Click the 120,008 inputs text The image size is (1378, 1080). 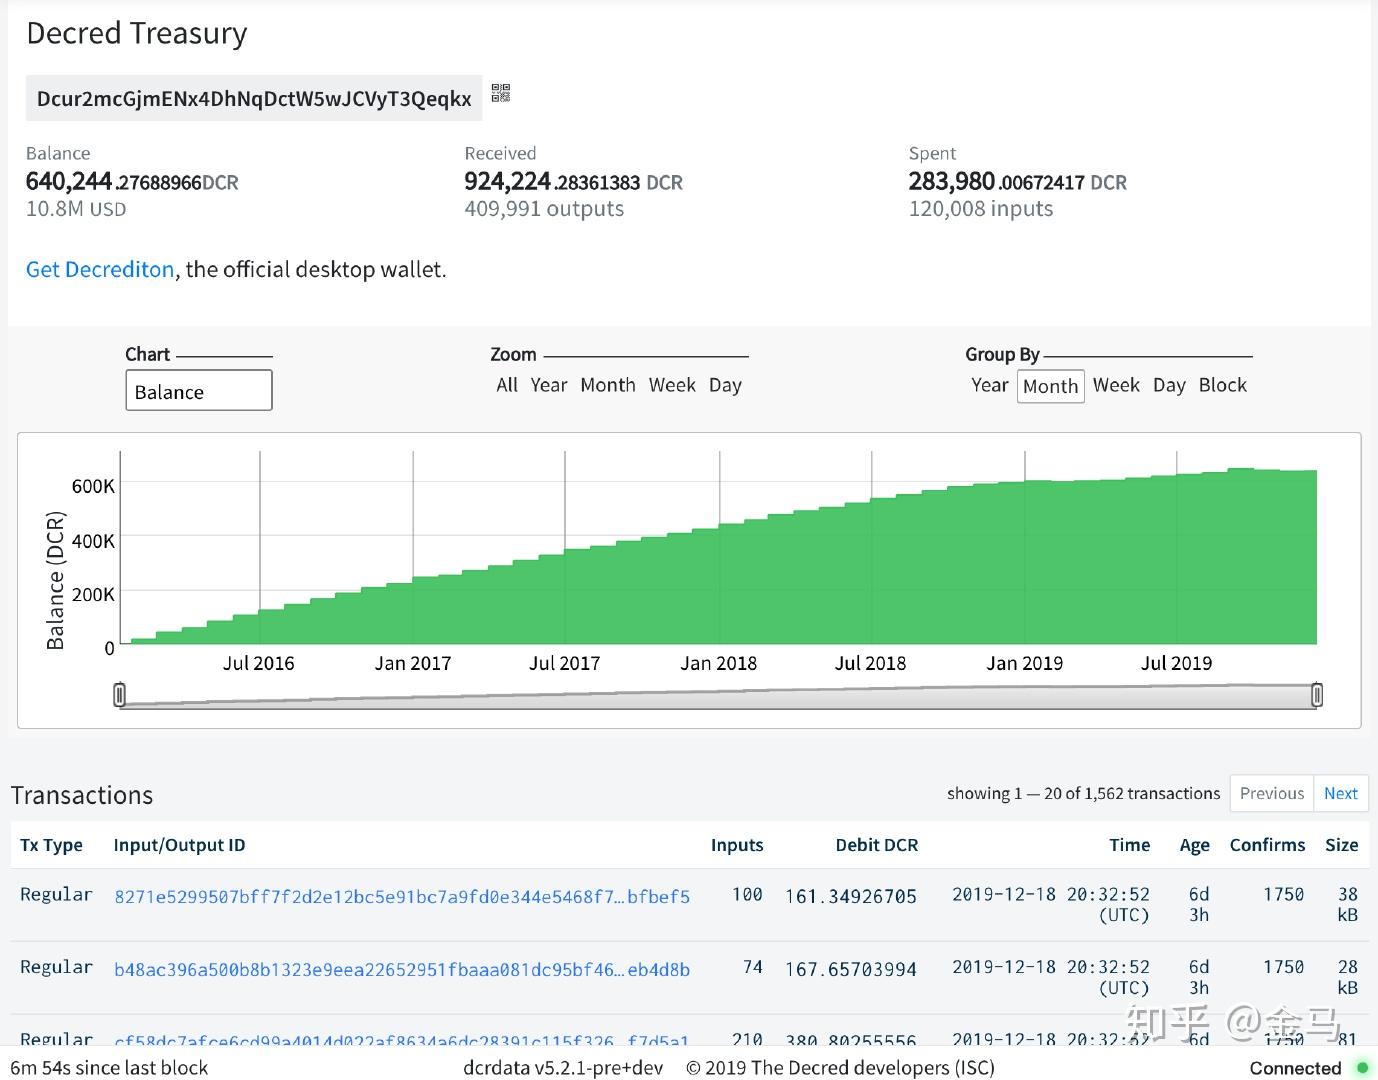[x=981, y=209]
